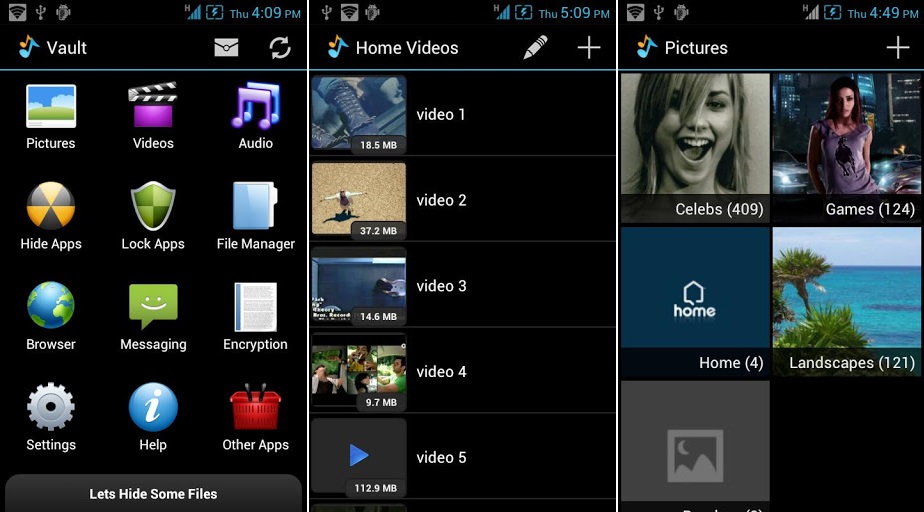Image resolution: width=924 pixels, height=512 pixels.
Task: Click the Help info icon
Action: pos(153,407)
